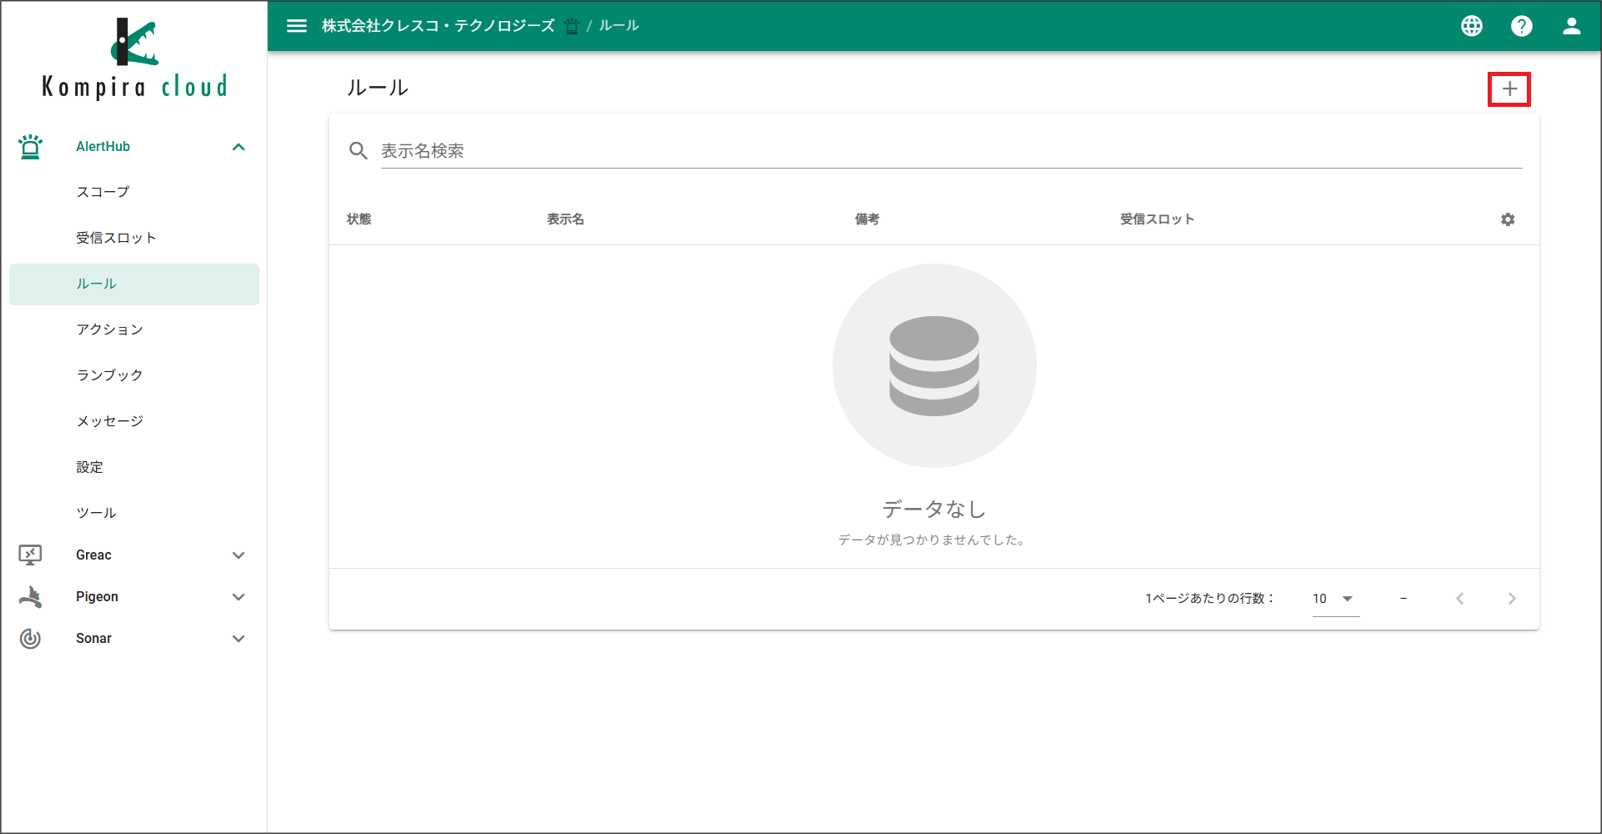
Task: Click the plus icon to add a rule
Action: pos(1509,89)
